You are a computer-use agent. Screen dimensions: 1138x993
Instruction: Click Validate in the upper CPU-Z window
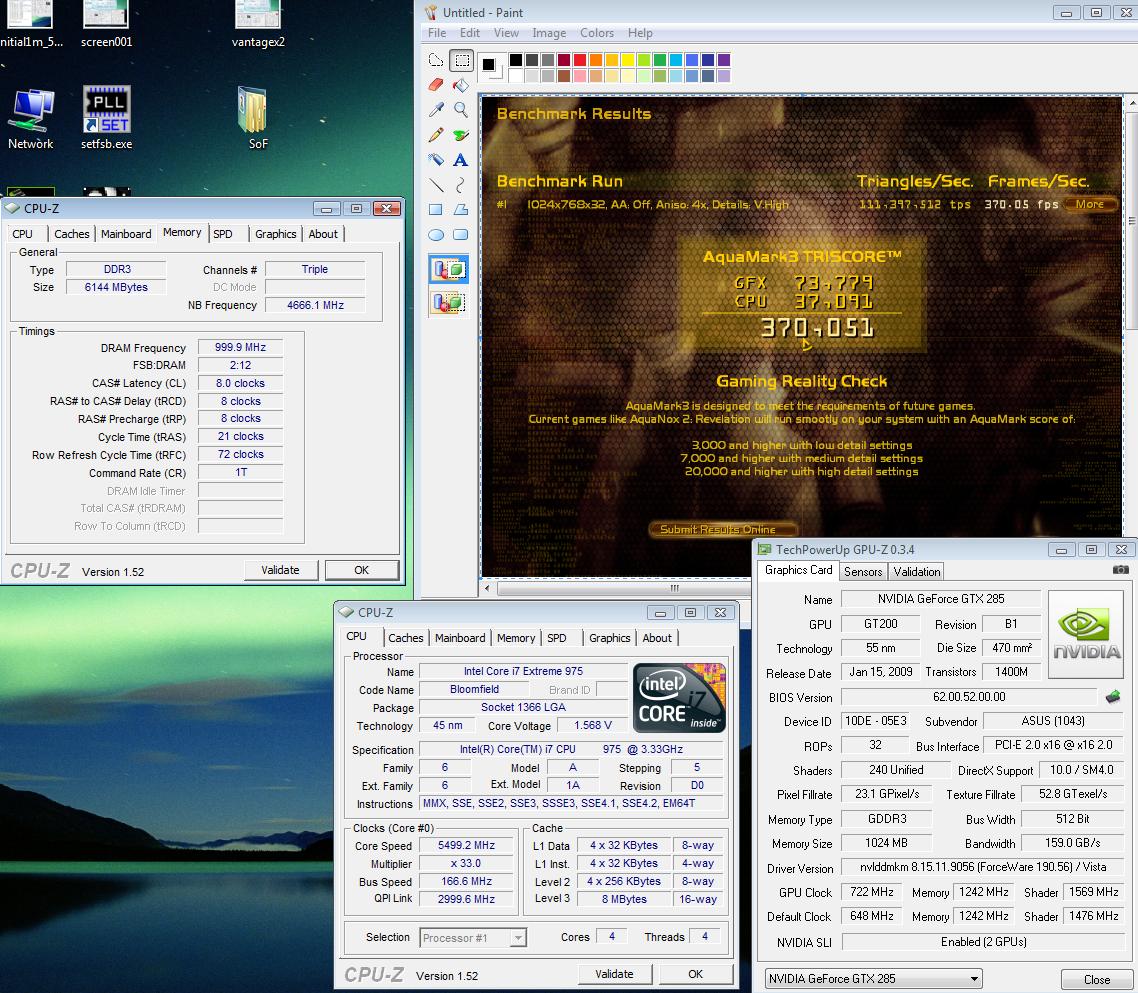[x=280, y=570]
